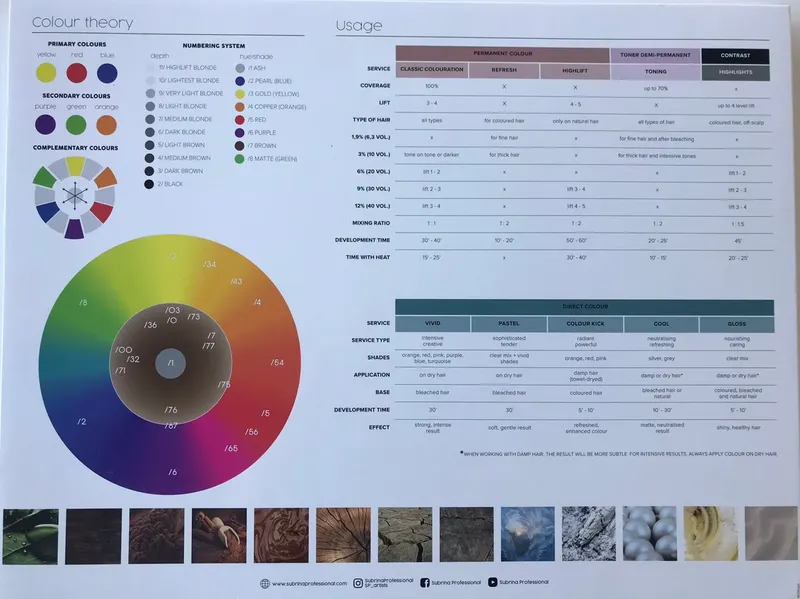
Task: Select the blue primary colour circle
Action: click(x=107, y=73)
